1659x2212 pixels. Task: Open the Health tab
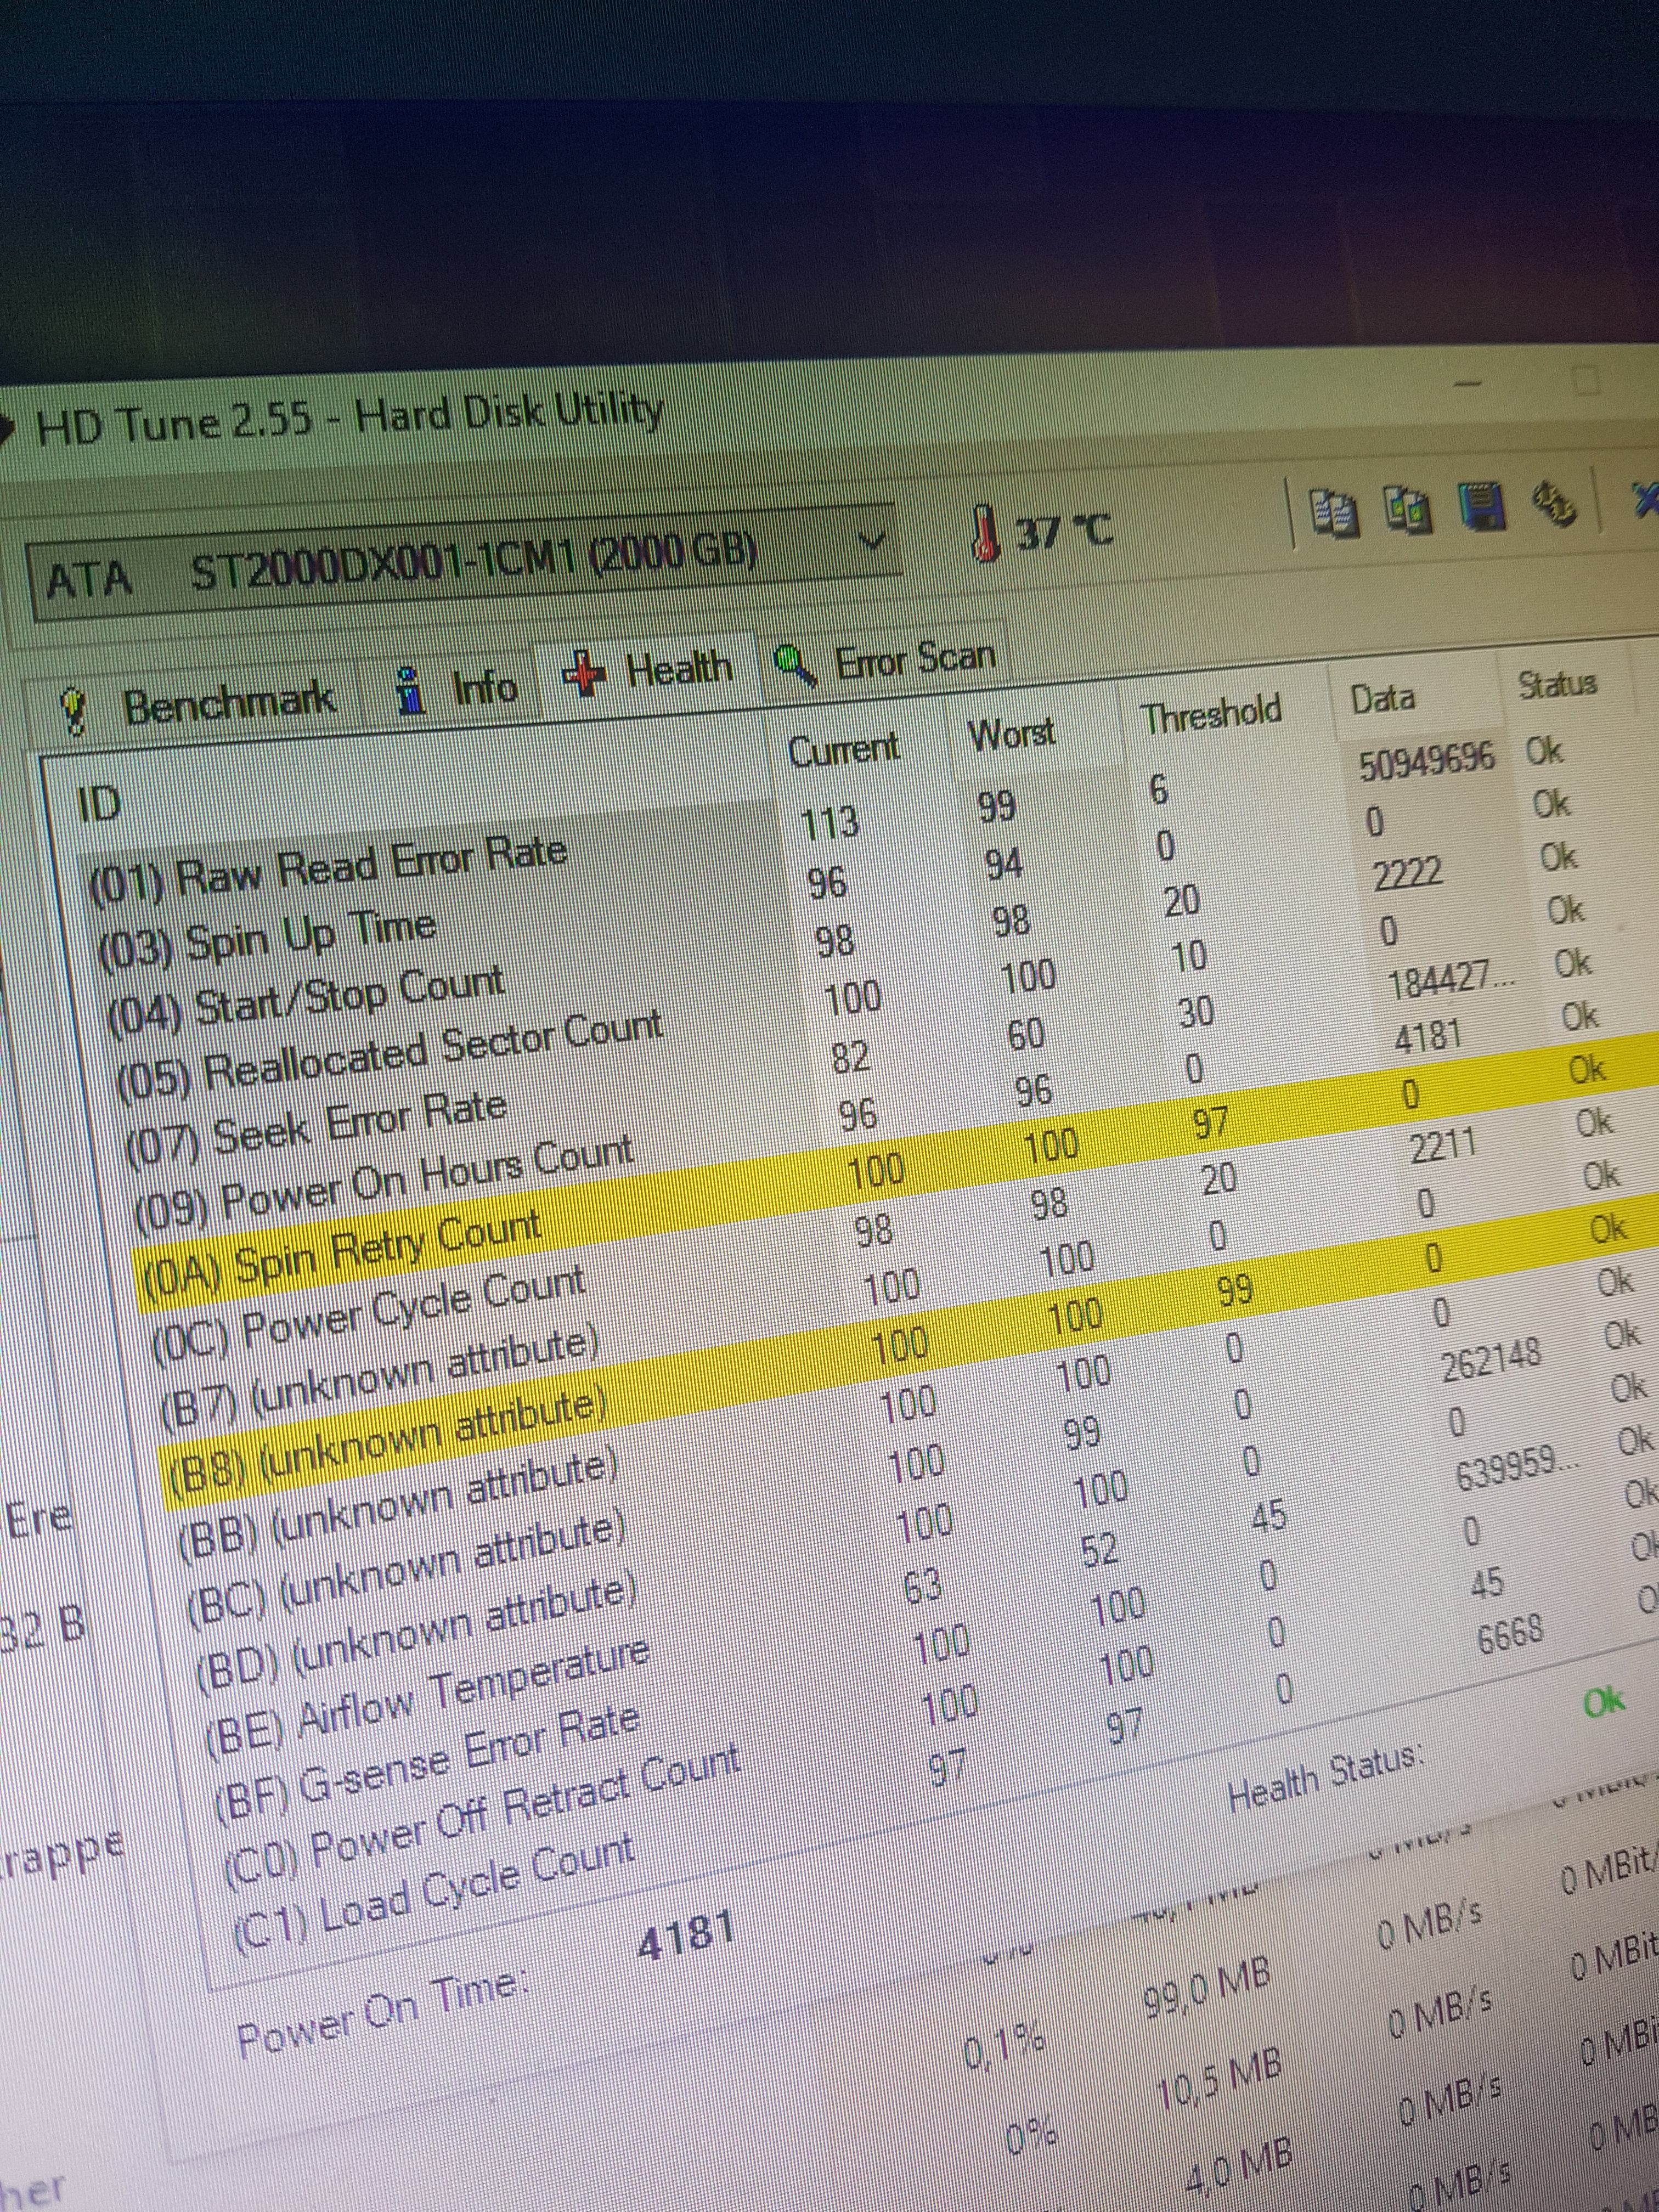pyautogui.click(x=648, y=670)
